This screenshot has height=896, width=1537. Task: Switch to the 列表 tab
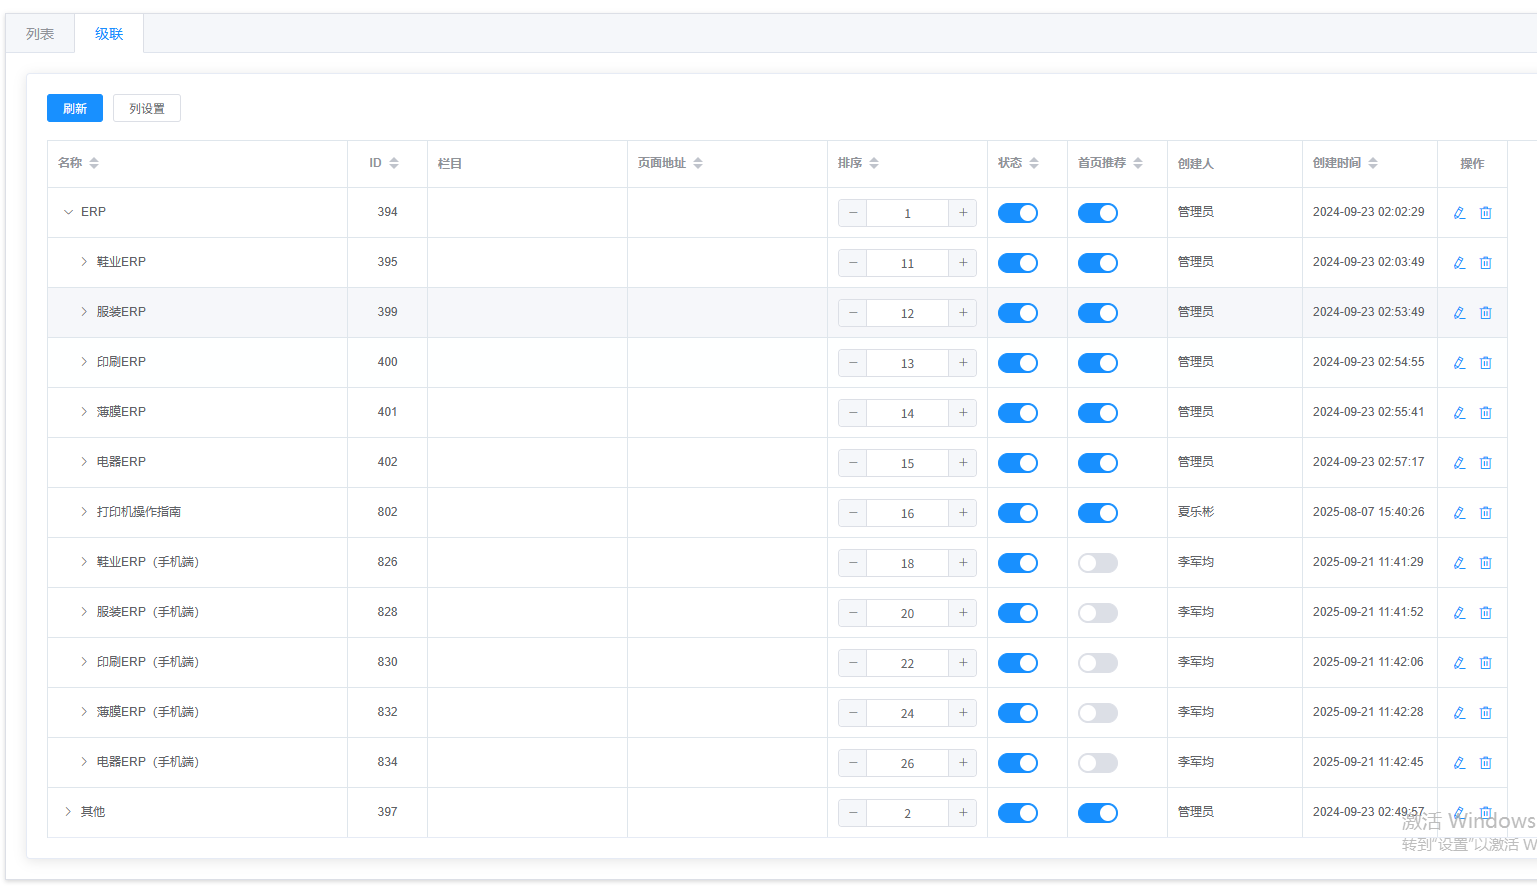pos(40,34)
